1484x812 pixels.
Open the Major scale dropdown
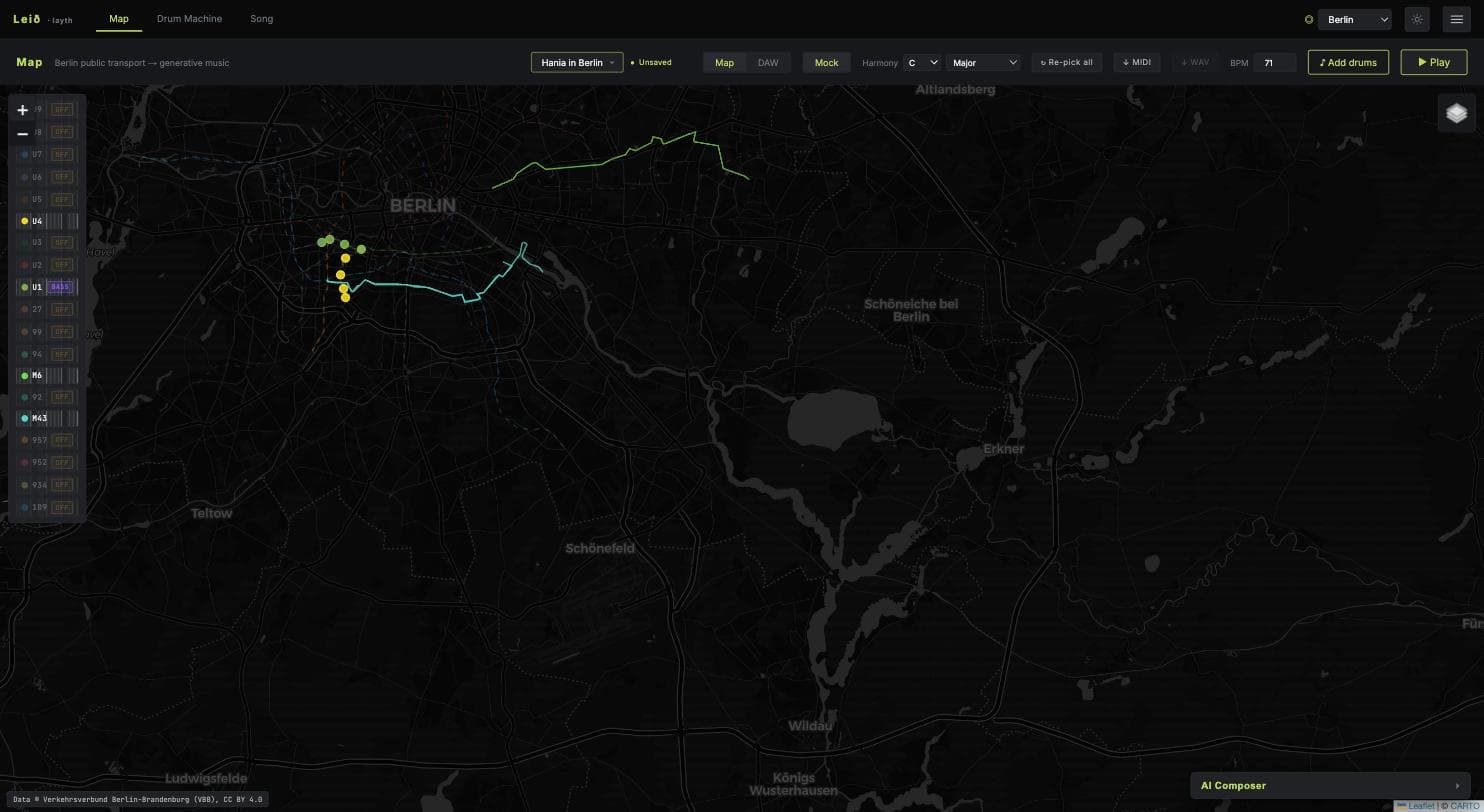[983, 62]
